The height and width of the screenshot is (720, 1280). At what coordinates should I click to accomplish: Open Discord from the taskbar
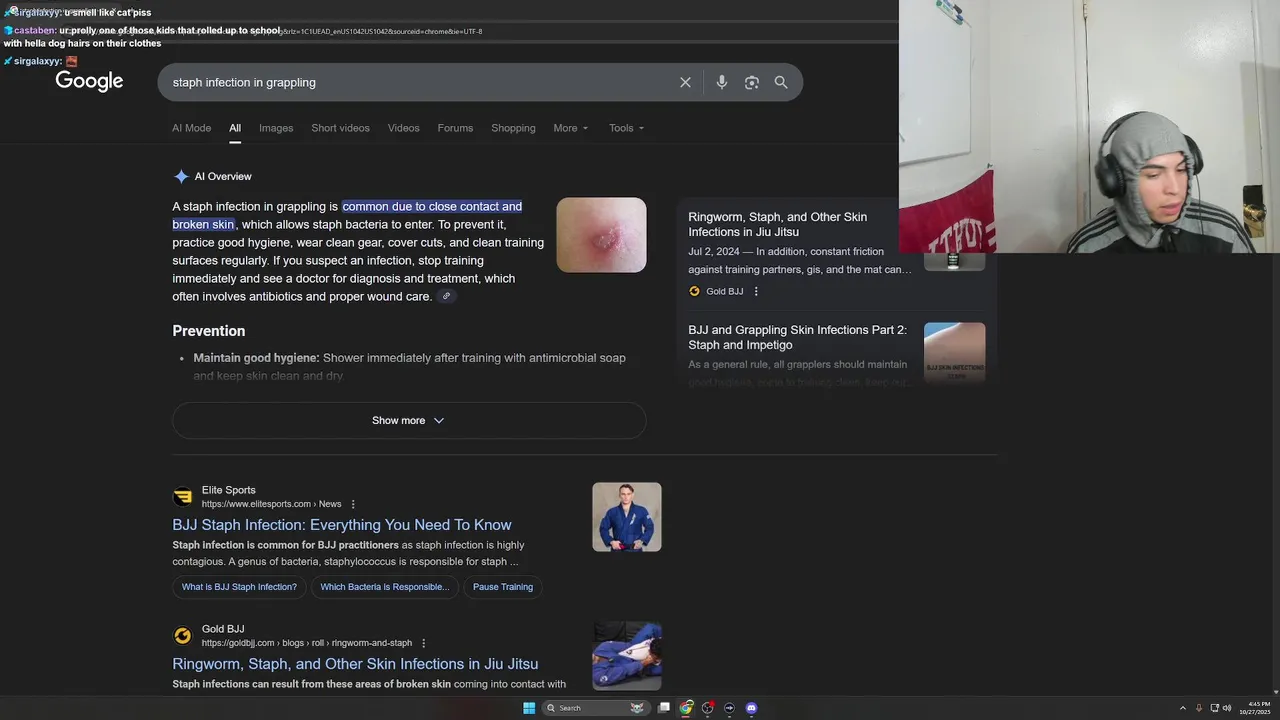[x=752, y=708]
